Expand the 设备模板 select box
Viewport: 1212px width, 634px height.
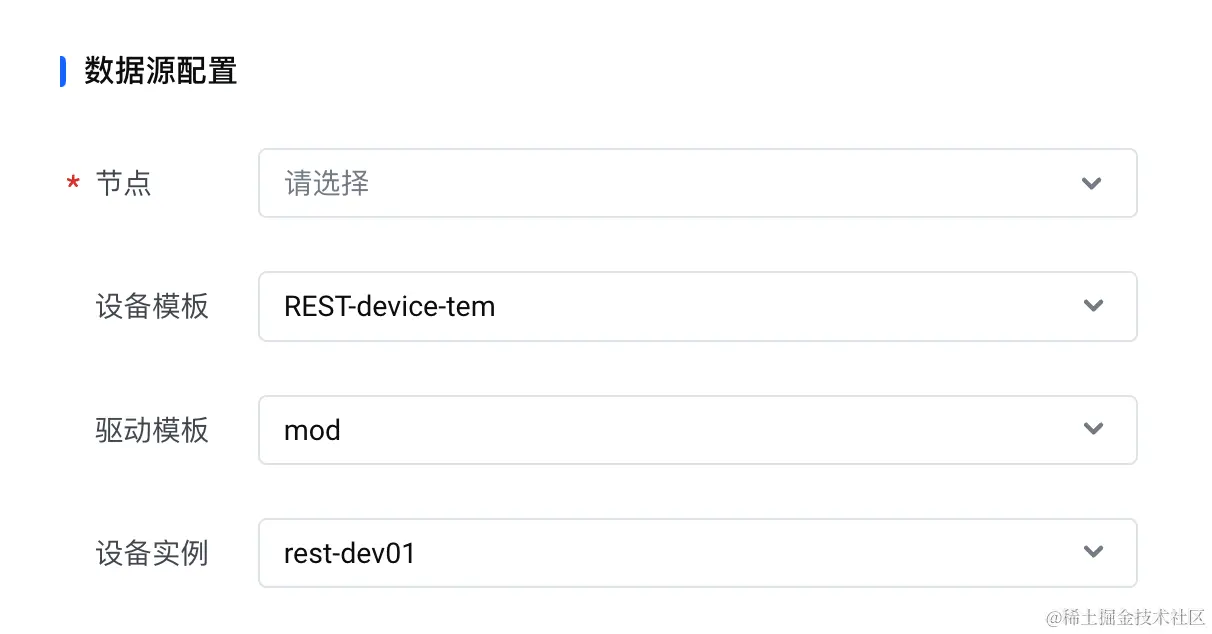point(697,306)
